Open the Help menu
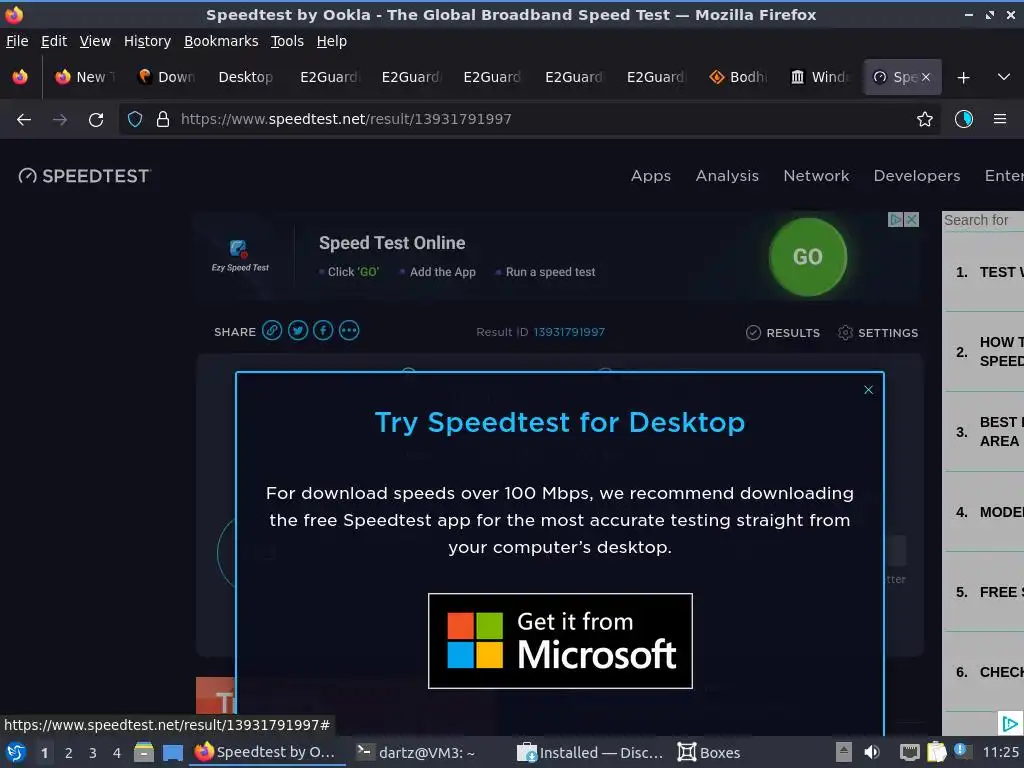This screenshot has width=1024, height=768. [x=332, y=41]
